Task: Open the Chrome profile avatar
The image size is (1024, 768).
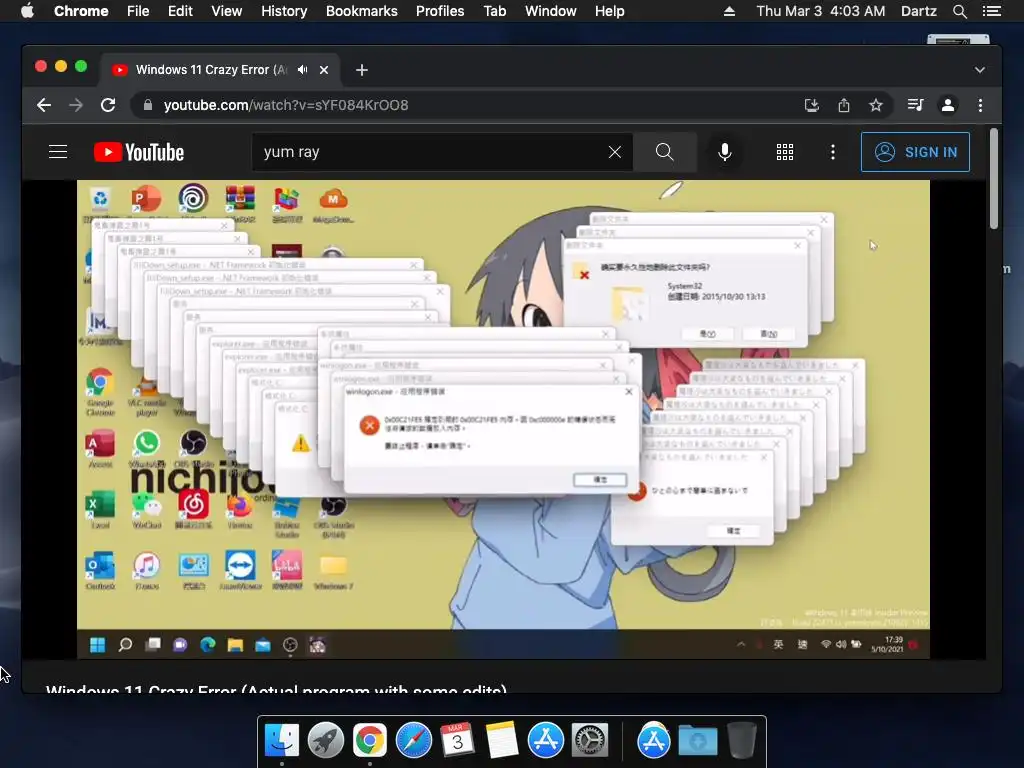Action: [948, 105]
